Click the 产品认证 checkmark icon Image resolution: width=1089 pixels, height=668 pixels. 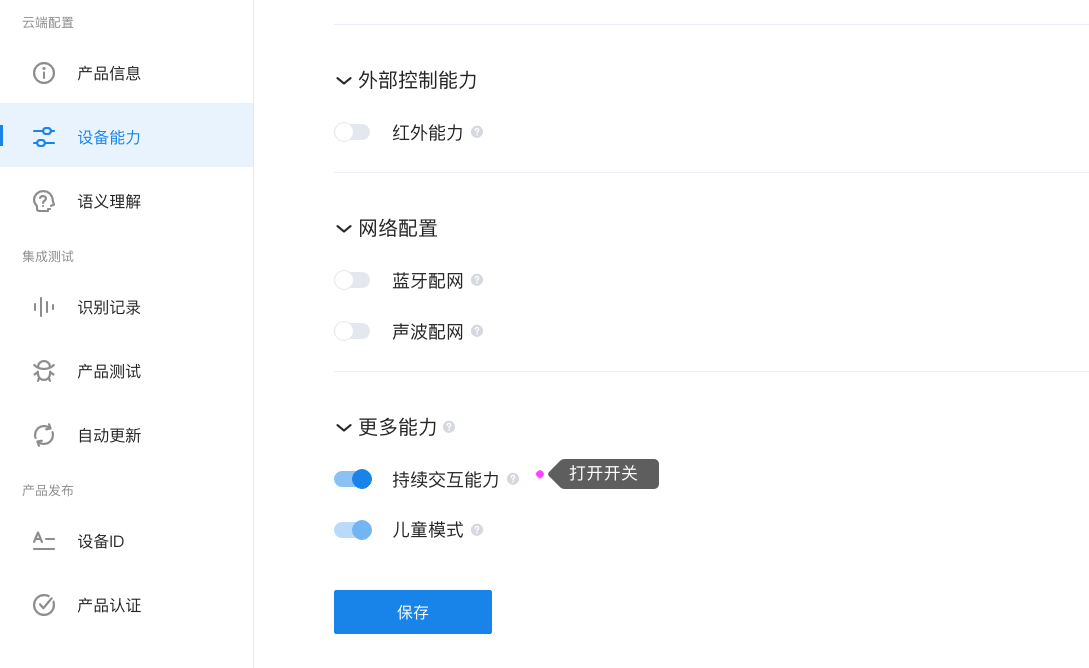tap(44, 605)
